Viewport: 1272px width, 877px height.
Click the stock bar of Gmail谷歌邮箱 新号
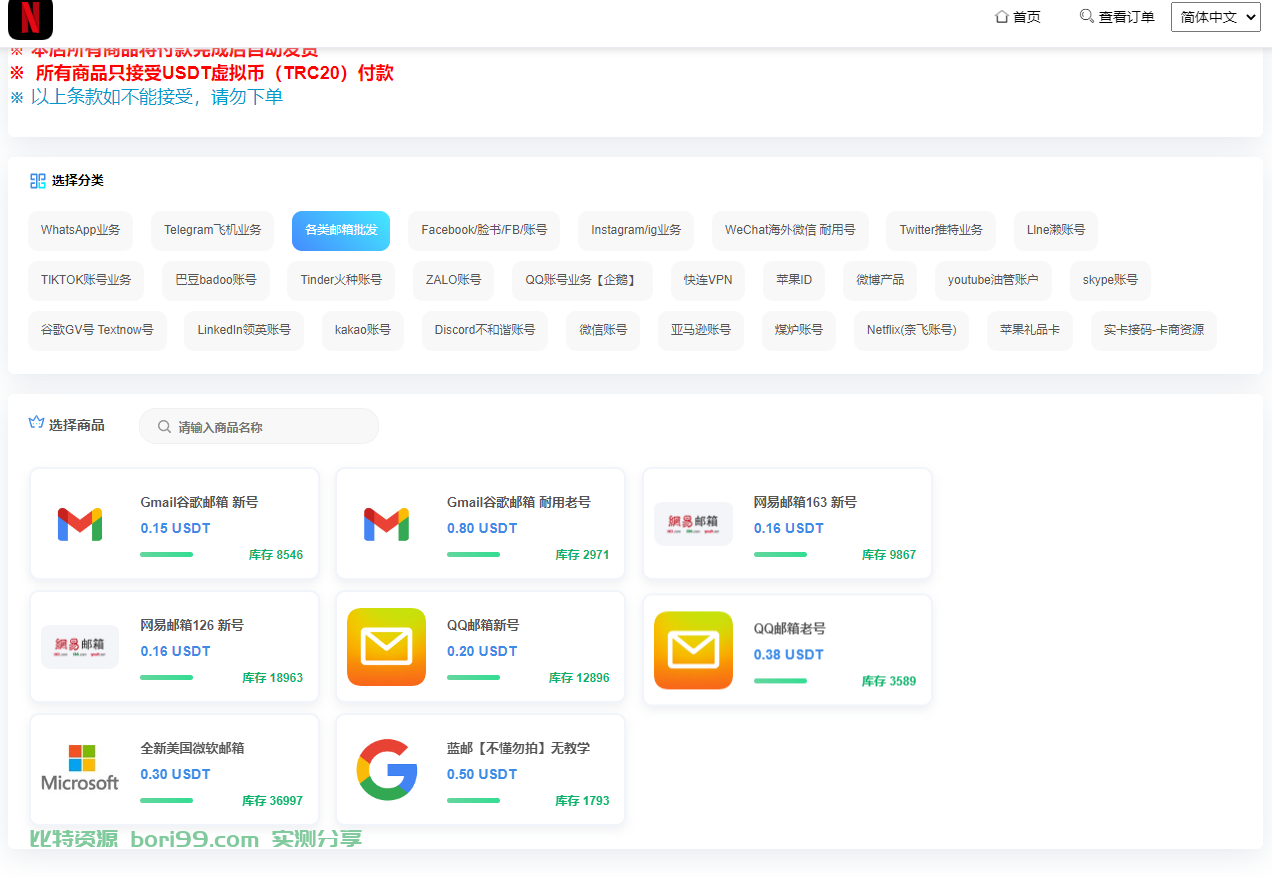tap(167, 555)
